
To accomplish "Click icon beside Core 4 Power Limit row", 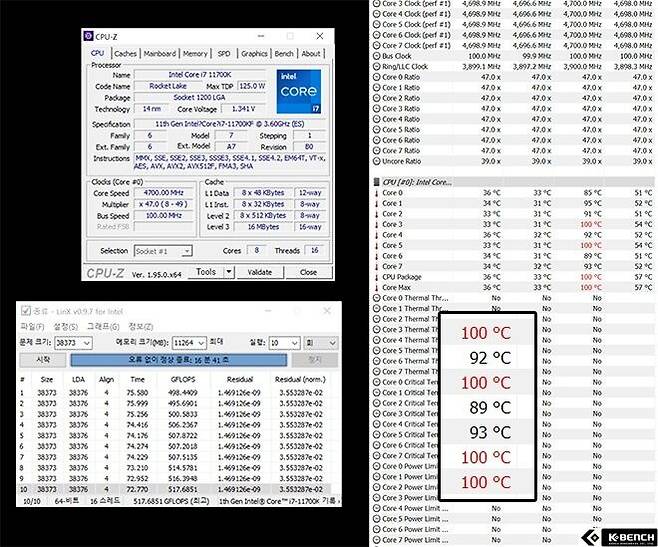I will point(376,508).
